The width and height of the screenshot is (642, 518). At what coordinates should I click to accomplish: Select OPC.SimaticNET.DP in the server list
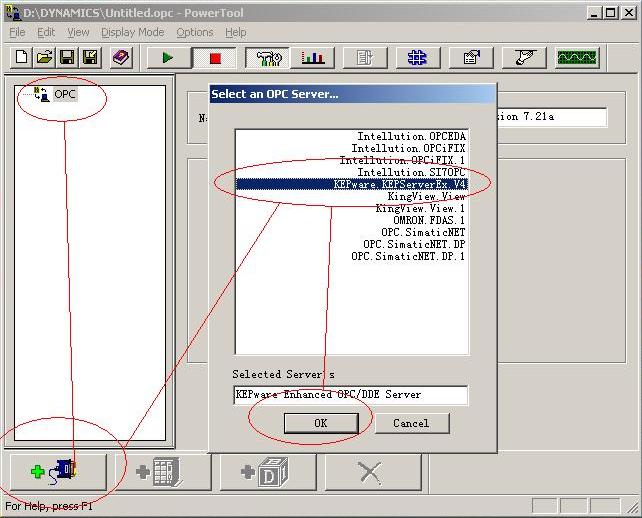(352, 244)
